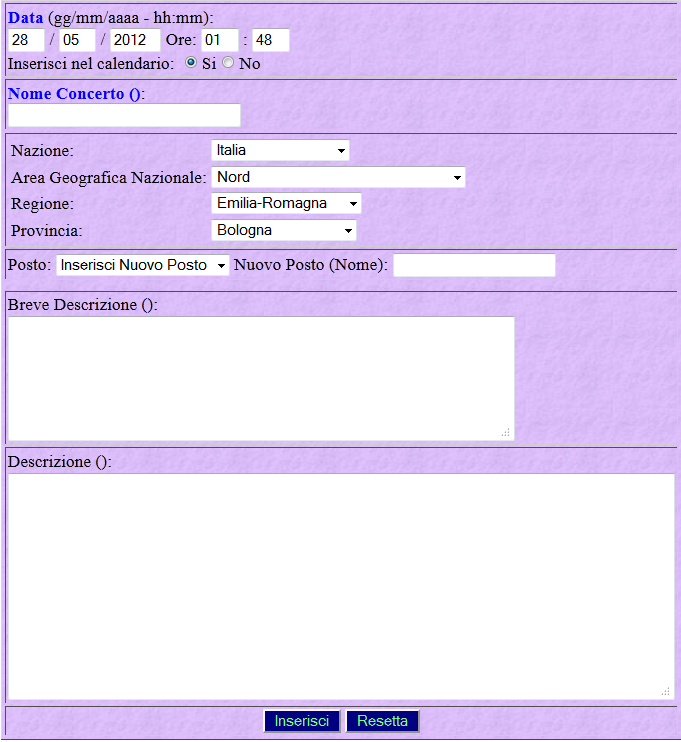Image resolution: width=681 pixels, height=742 pixels.
Task: Click the Nome Concerto text field
Action: click(124, 115)
